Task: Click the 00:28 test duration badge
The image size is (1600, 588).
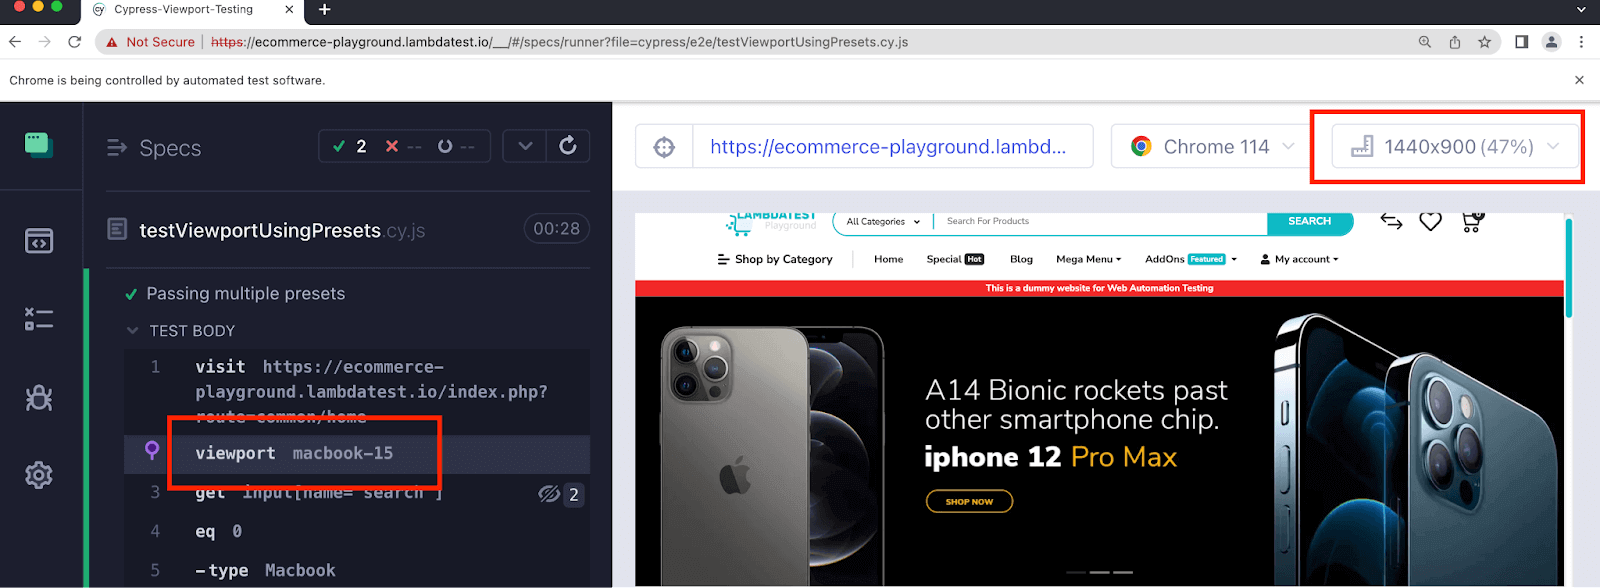Action: click(x=557, y=229)
